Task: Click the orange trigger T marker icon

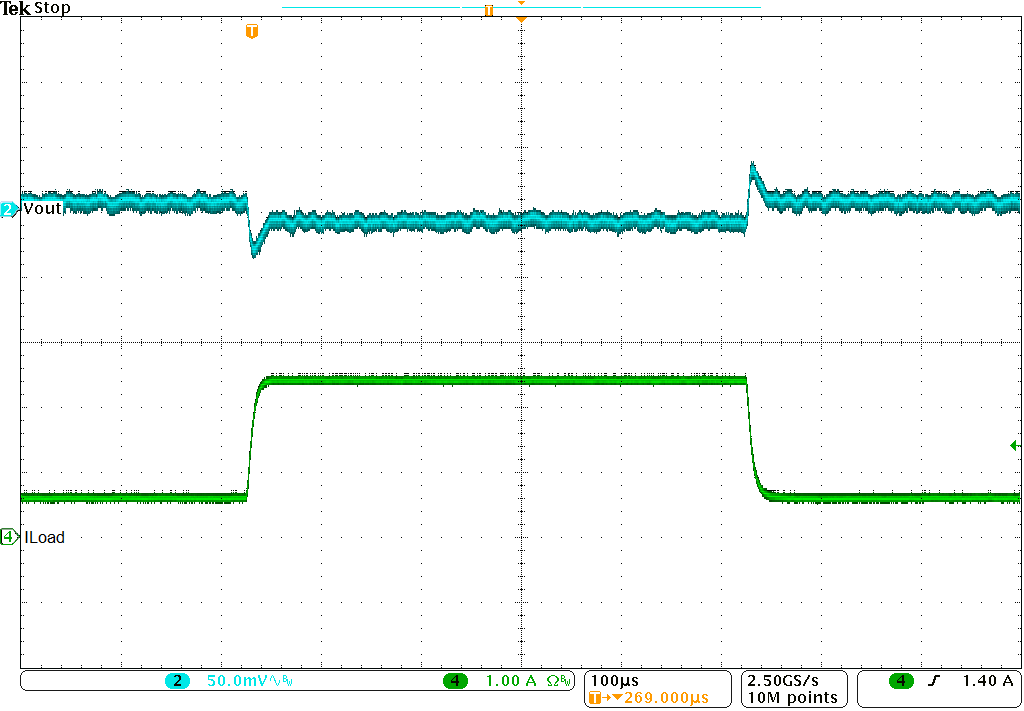Action: tap(251, 31)
